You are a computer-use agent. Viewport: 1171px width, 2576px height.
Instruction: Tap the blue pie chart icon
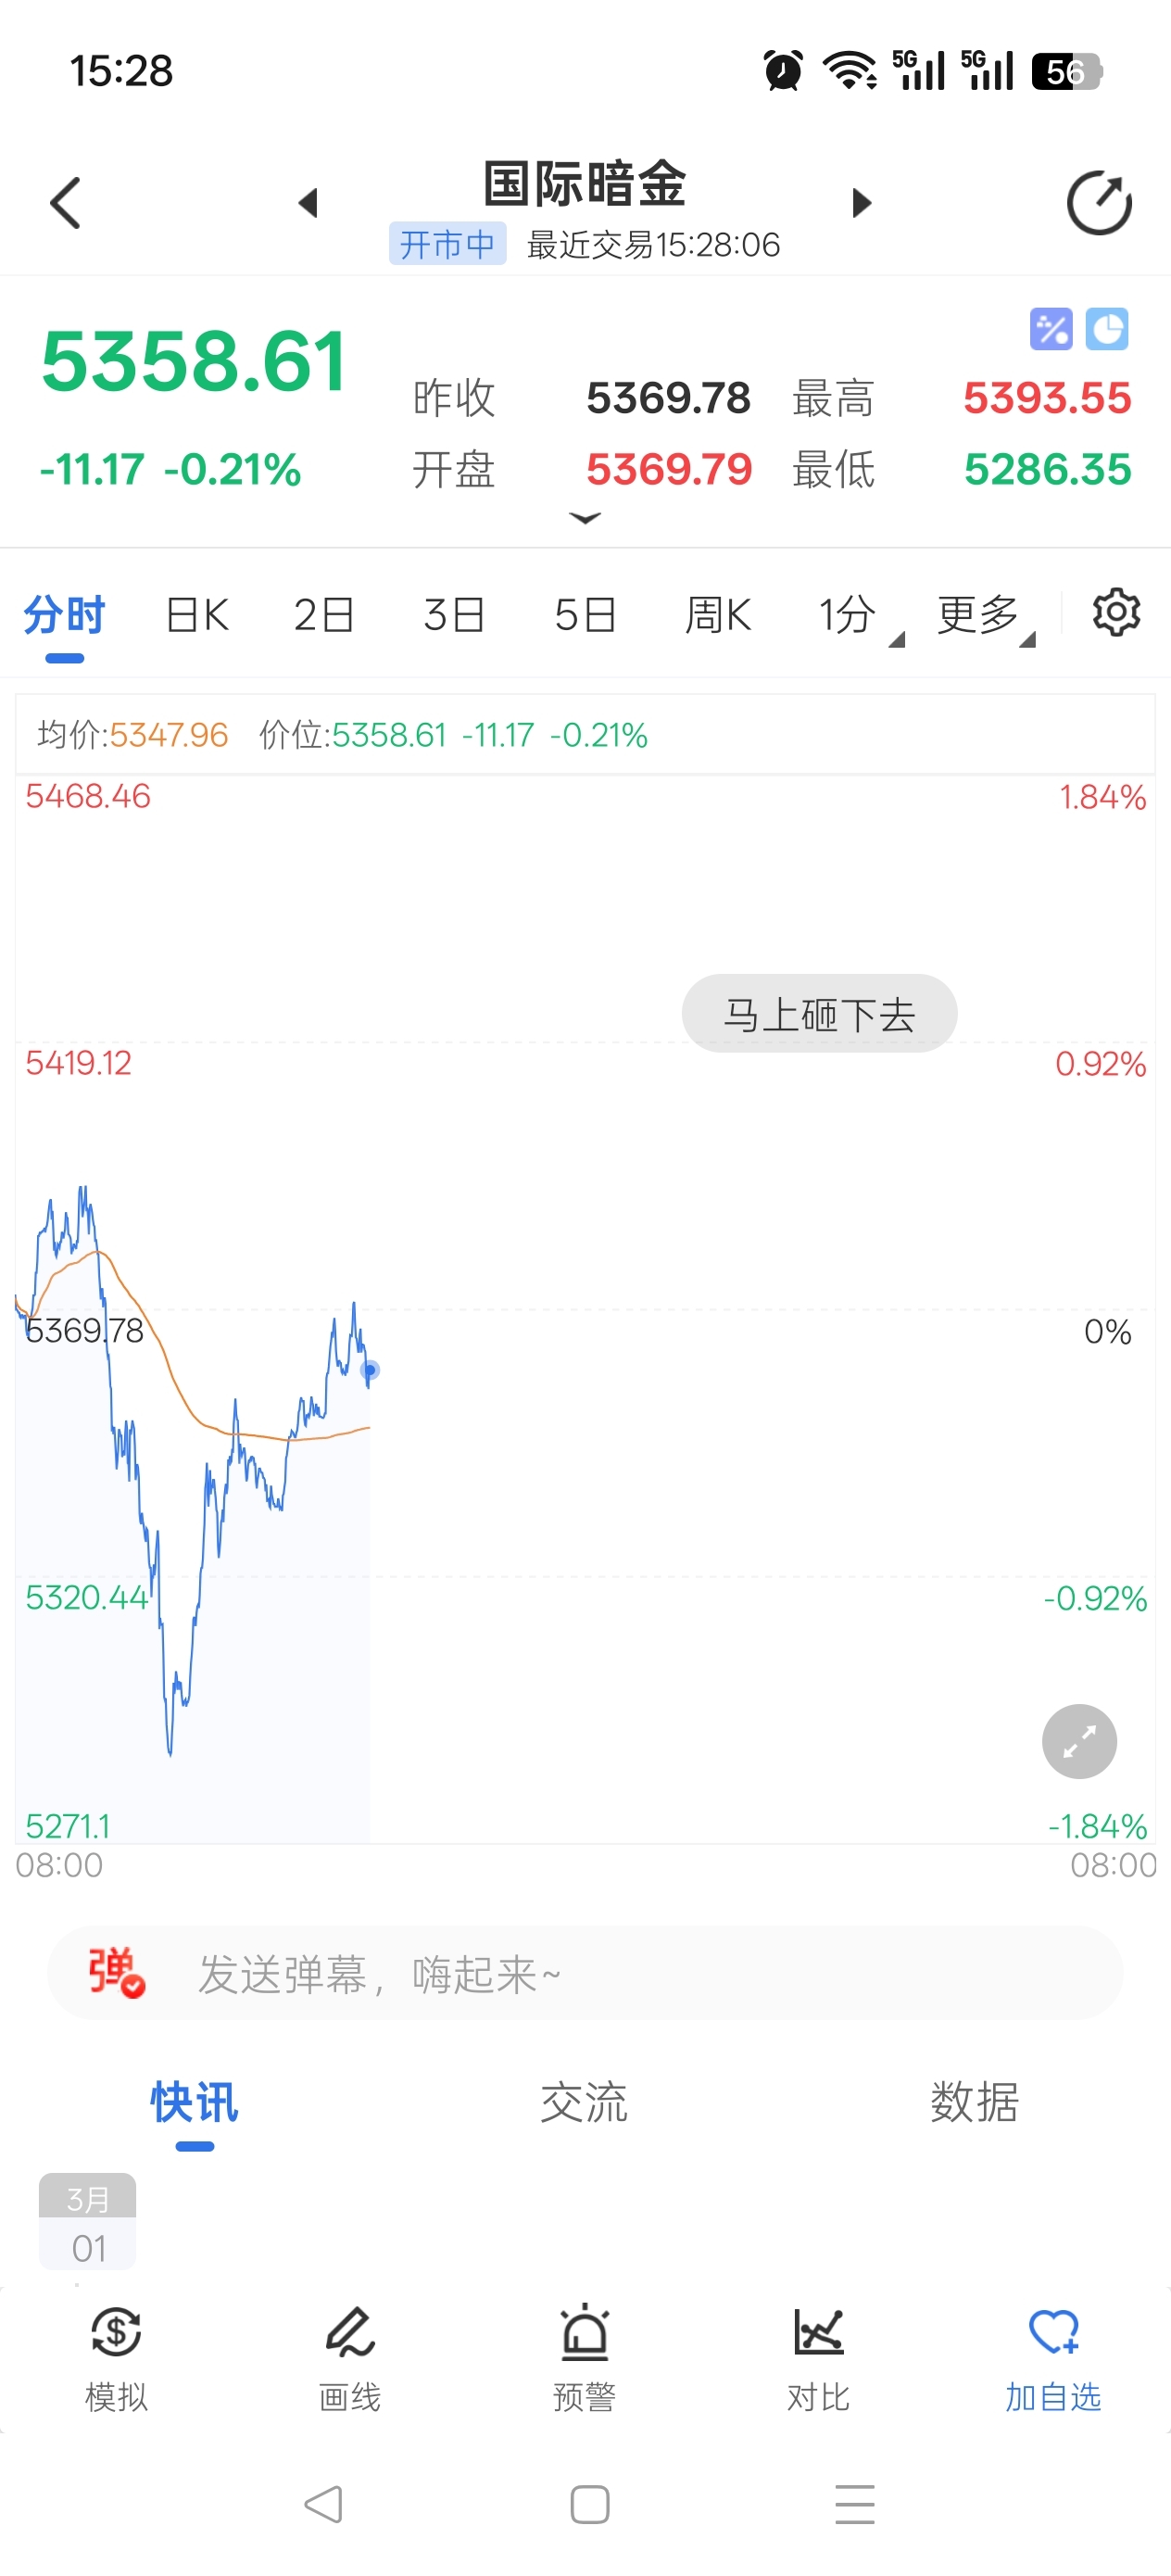[x=1106, y=329]
